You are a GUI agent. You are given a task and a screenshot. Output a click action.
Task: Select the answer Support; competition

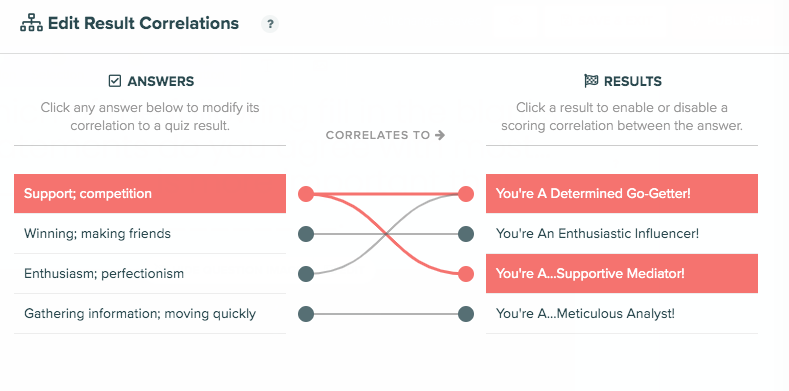coord(150,194)
